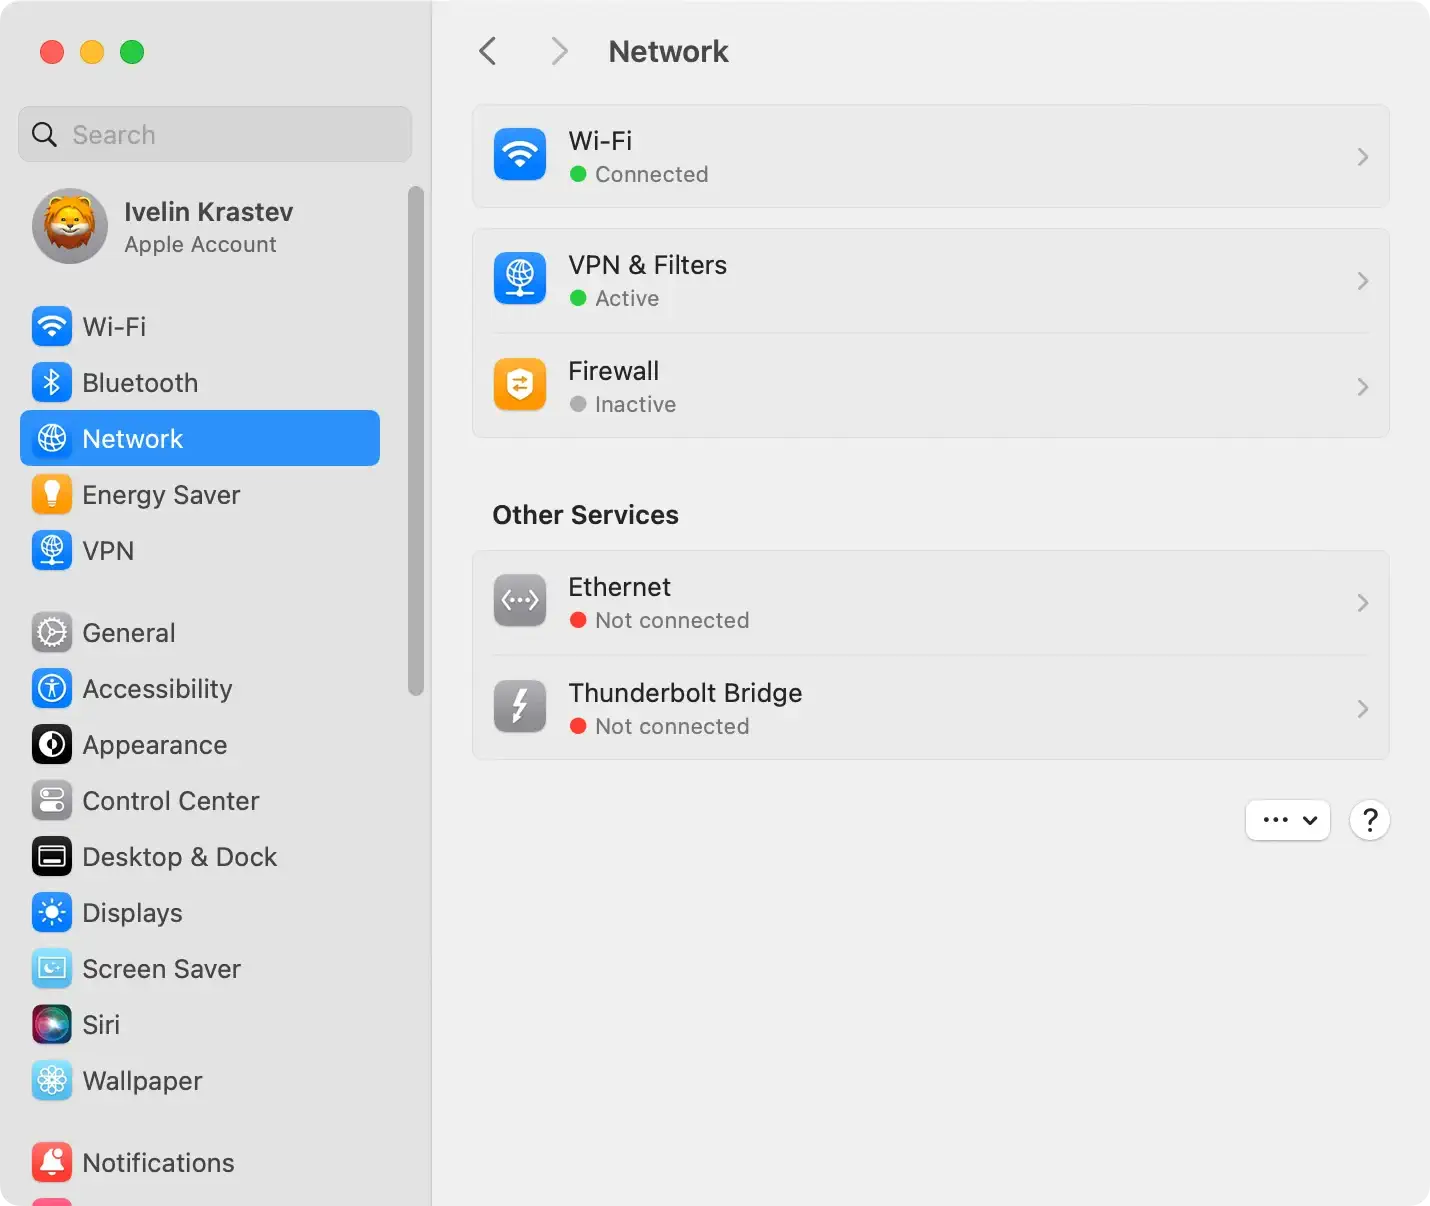
Task: Click the VPN icon in the sidebar
Action: [52, 550]
